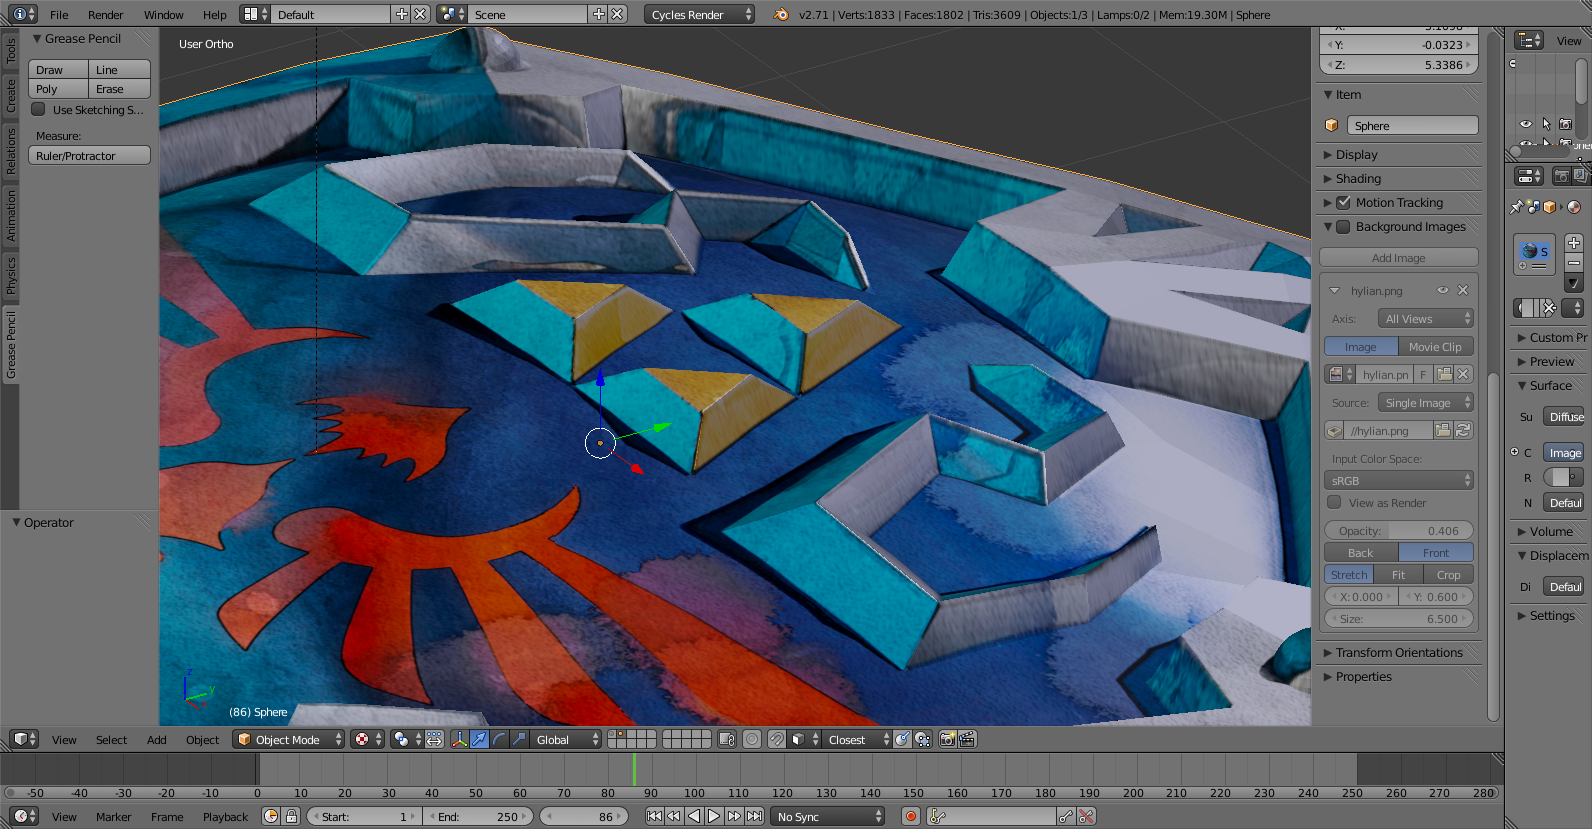The height and width of the screenshot is (829, 1592).
Task: Open image file browser beside F button
Action: click(x=1444, y=374)
